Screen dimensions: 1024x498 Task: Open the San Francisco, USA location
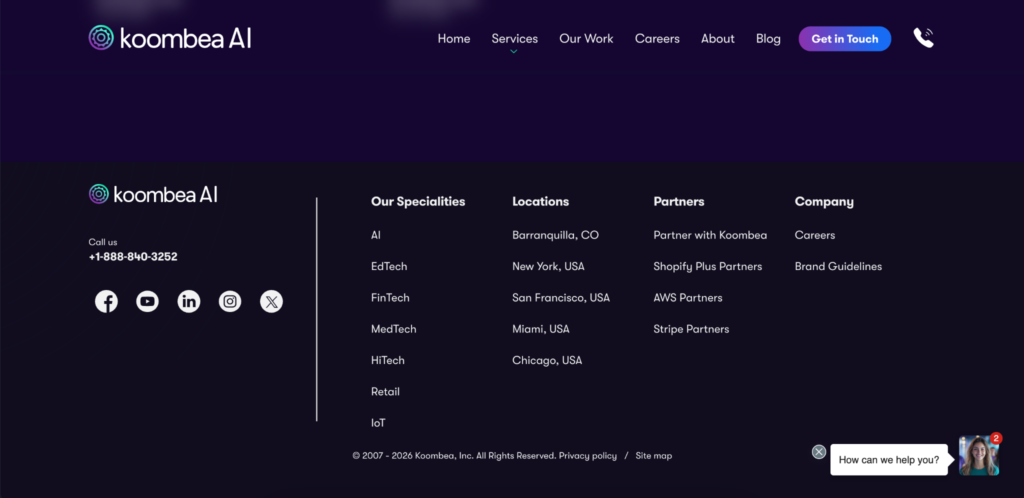560,298
